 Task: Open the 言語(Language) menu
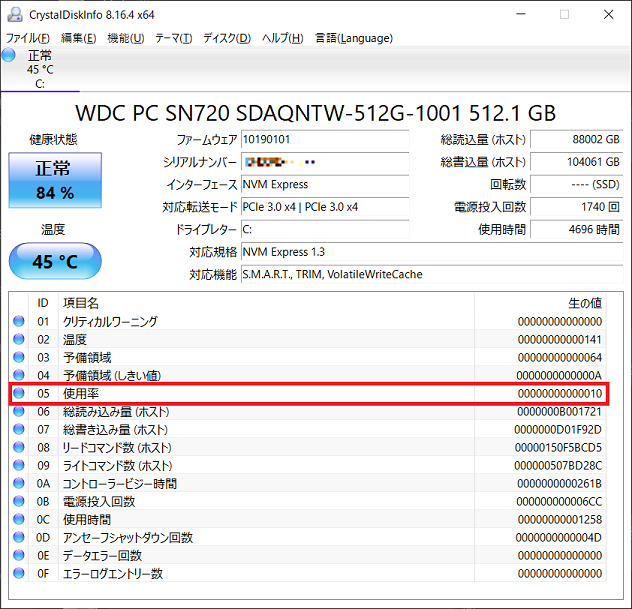353,38
